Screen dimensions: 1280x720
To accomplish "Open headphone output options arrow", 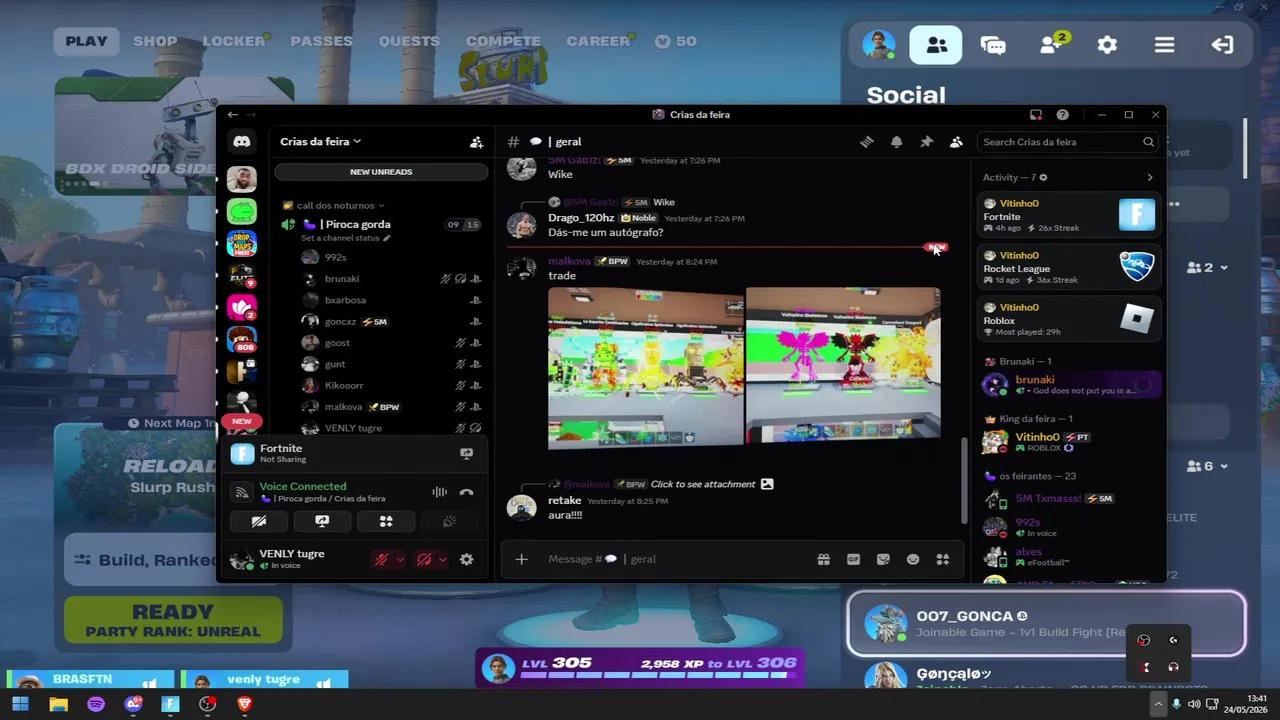I will 443,560.
